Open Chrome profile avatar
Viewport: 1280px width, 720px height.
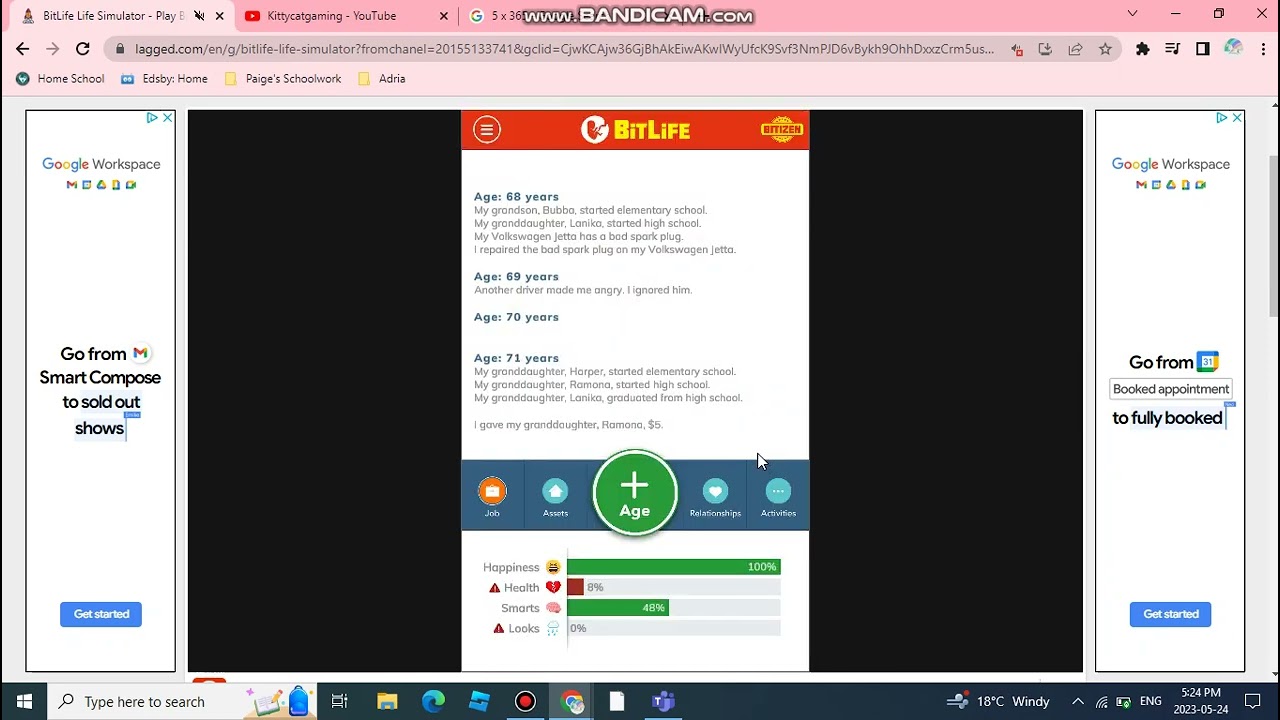[x=1233, y=49]
